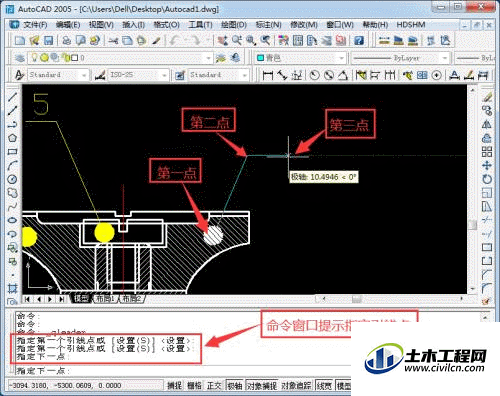This screenshot has height=396, width=500.
Task: Toggle the layer 0 on/off lightbulb
Action: tap(34, 58)
